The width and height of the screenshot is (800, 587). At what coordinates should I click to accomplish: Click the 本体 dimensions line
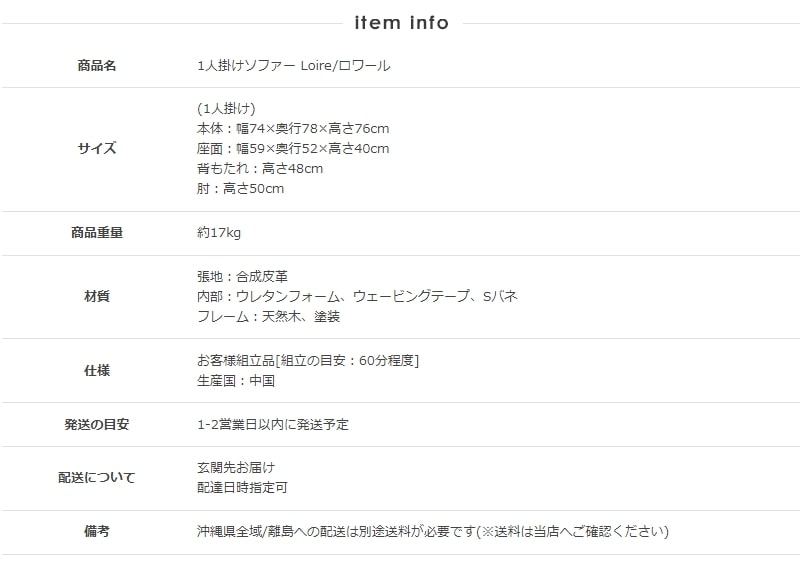coord(293,129)
